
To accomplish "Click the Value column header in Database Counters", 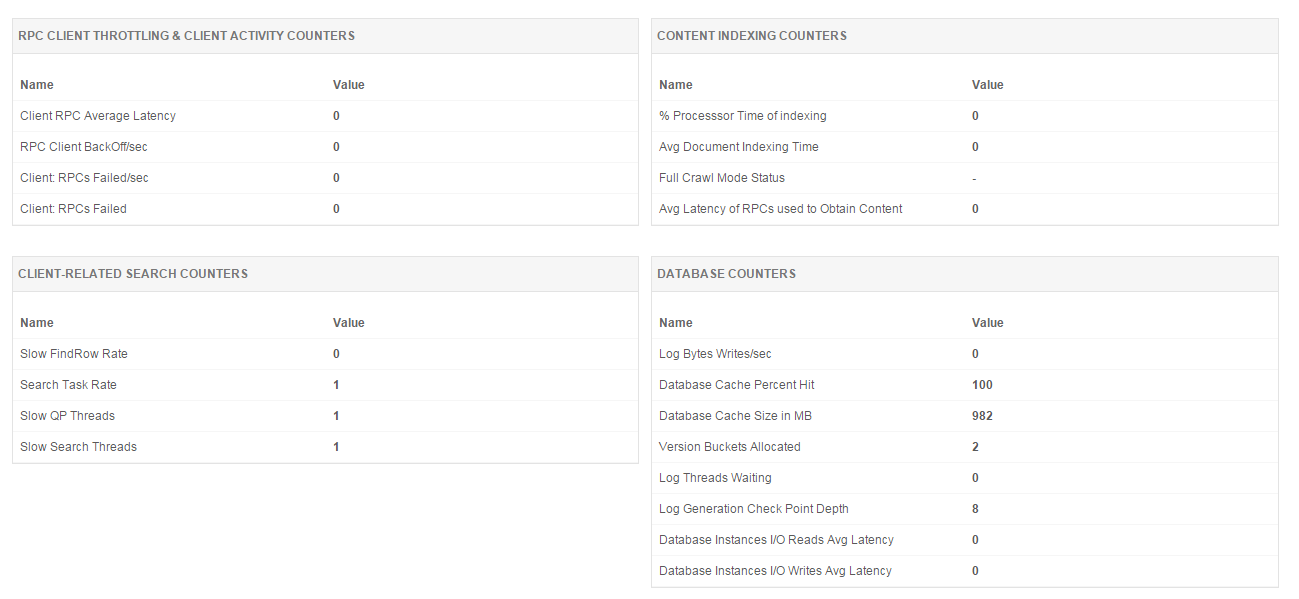I will [987, 323].
